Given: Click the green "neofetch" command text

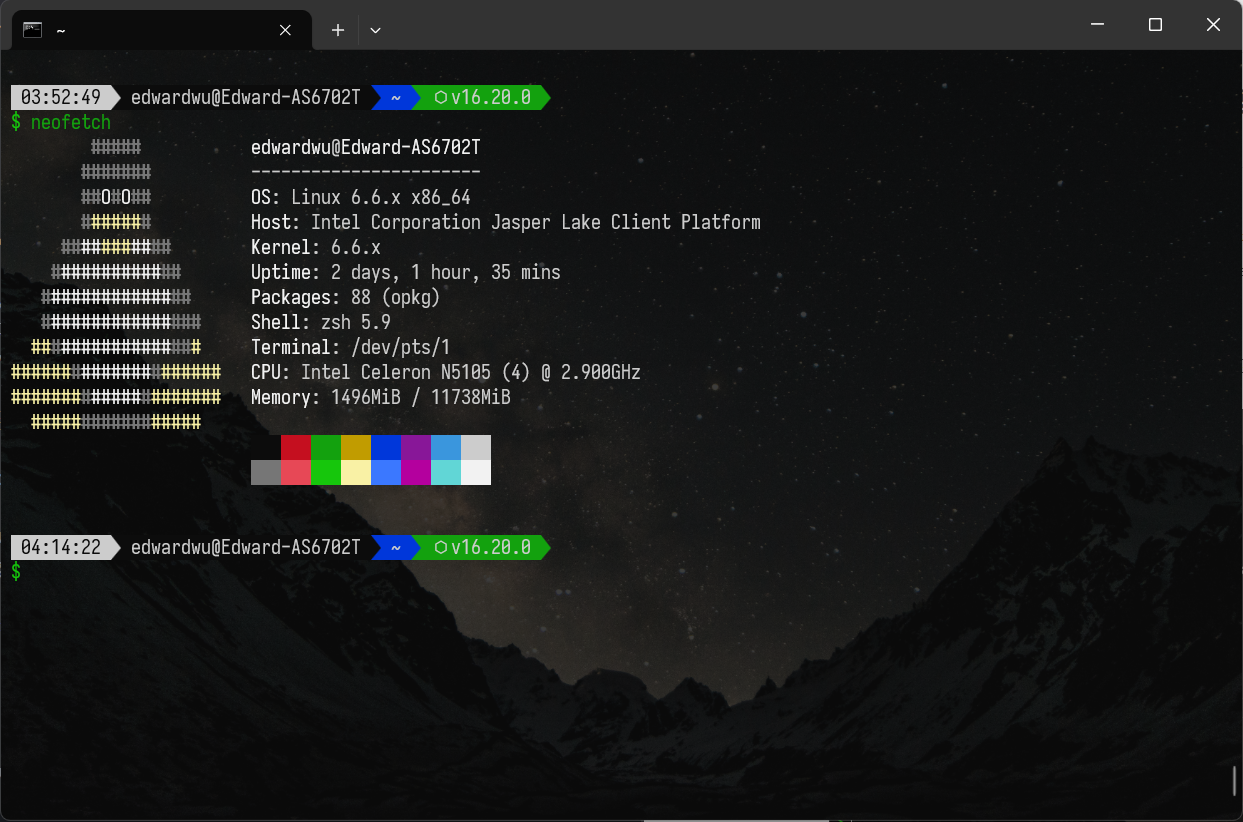Looking at the screenshot, I should (70, 123).
